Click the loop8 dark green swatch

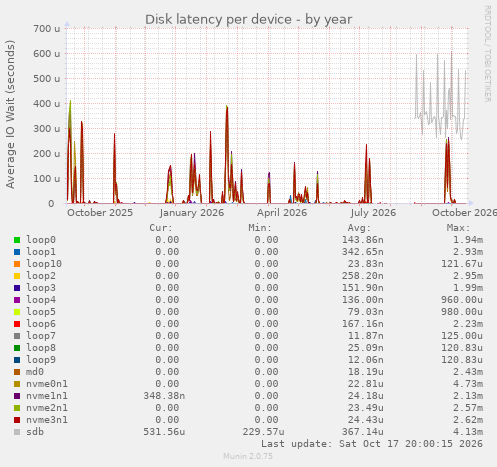click(17, 348)
